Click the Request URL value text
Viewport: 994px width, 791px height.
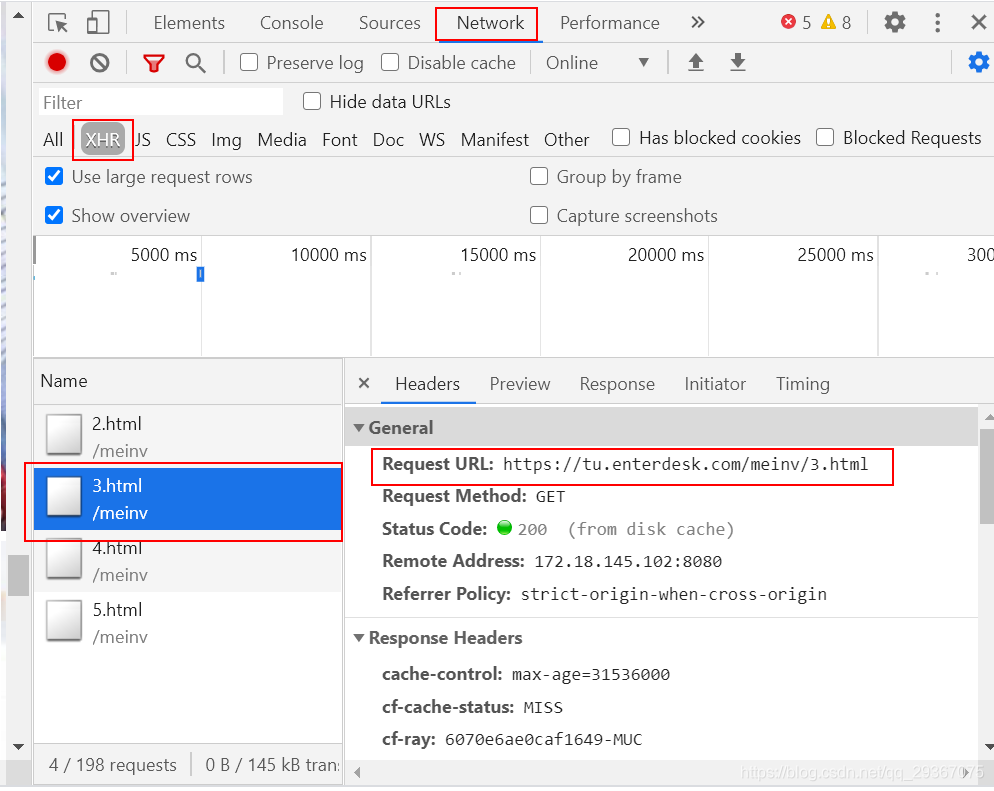click(685, 464)
